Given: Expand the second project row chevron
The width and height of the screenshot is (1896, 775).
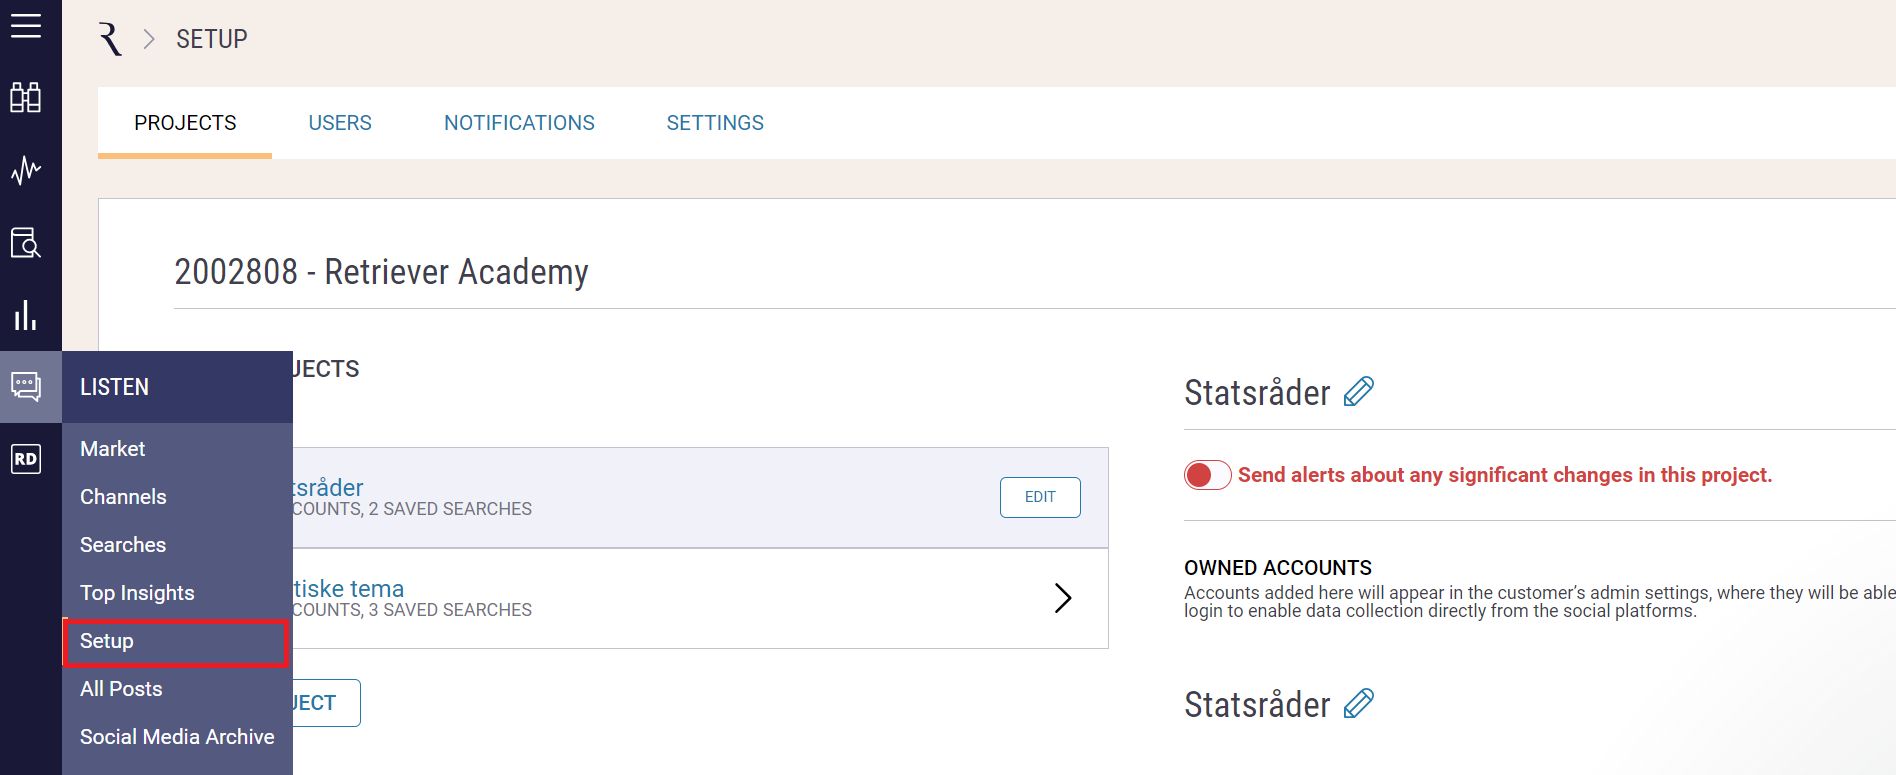Looking at the screenshot, I should [x=1063, y=598].
